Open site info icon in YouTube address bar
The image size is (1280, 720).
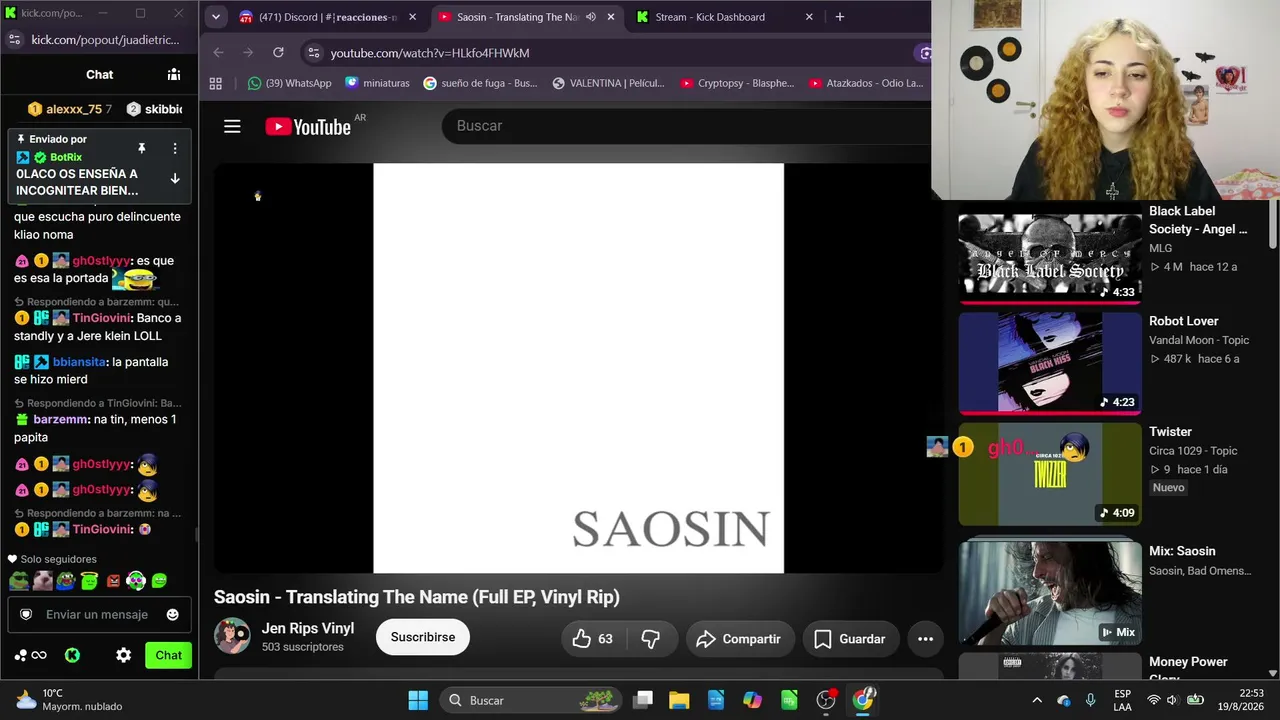click(x=314, y=52)
